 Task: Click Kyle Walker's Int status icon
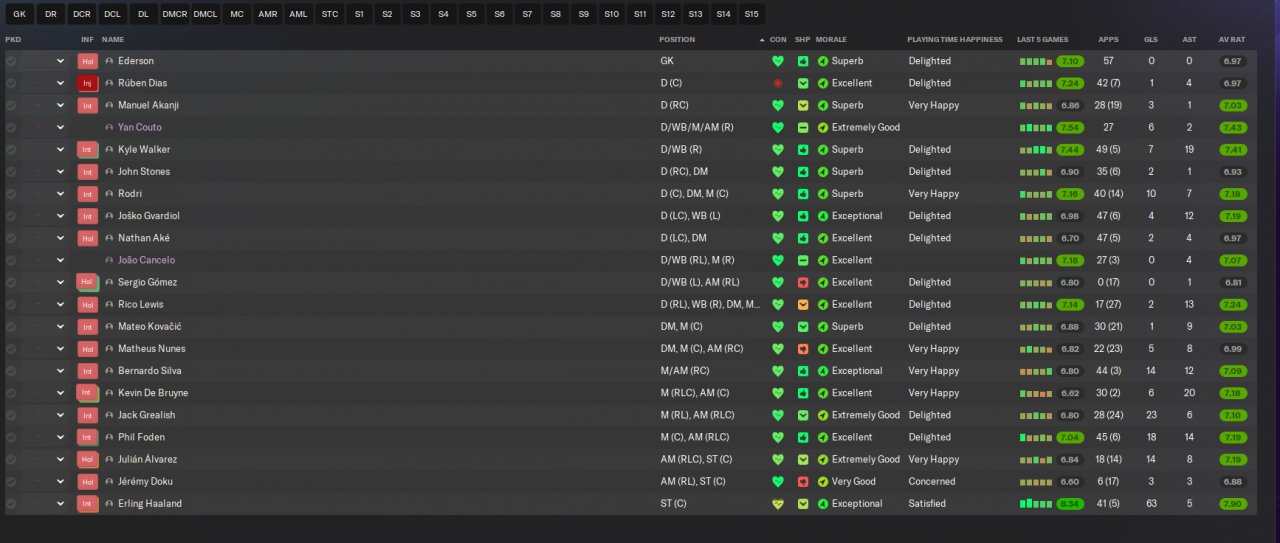pos(88,149)
